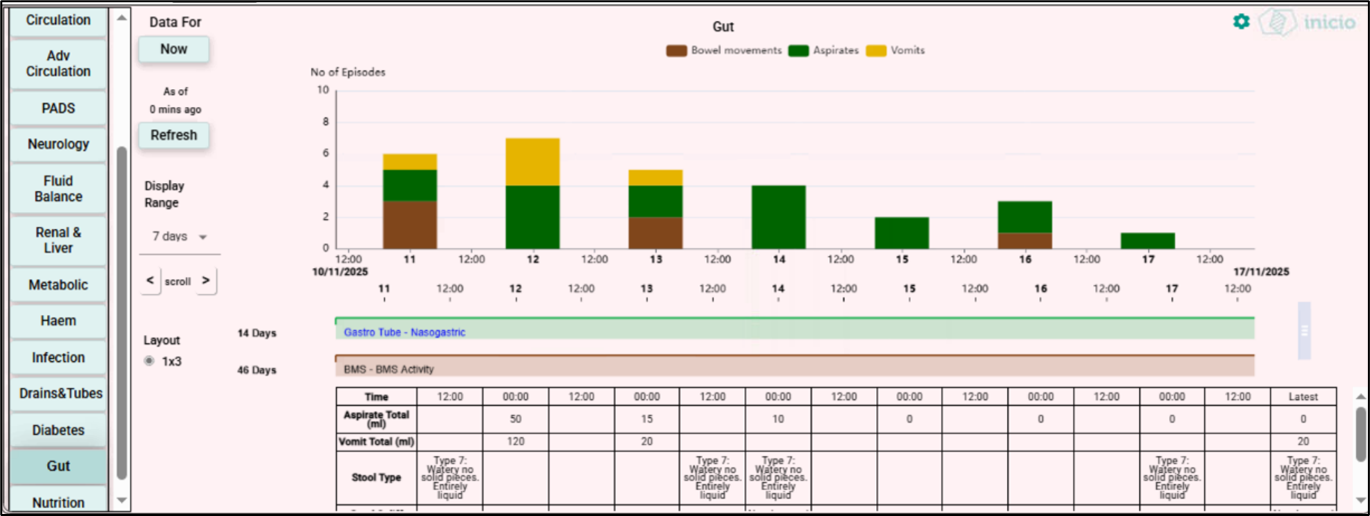Click the brown Bowel movements legend swatch
The width and height of the screenshot is (1370, 516).
pos(676,50)
